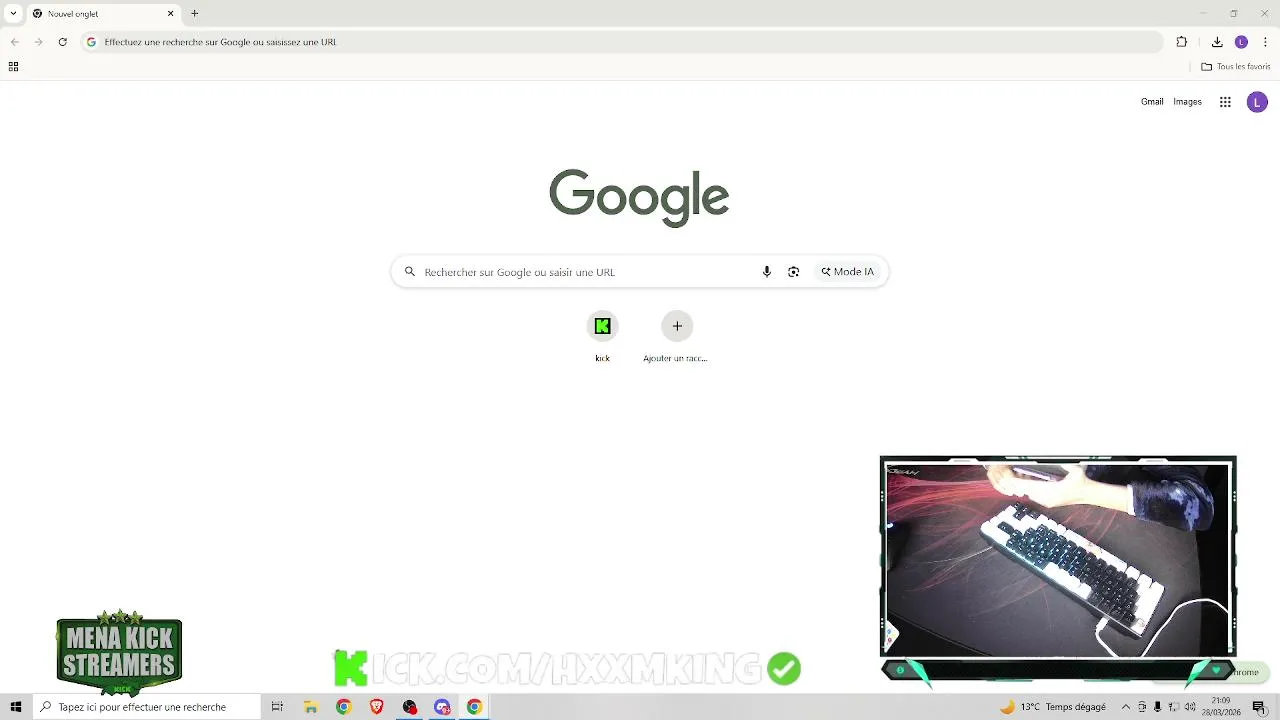Open the notification center icon
The height and width of the screenshot is (720, 1280).
pyautogui.click(x=1259, y=707)
